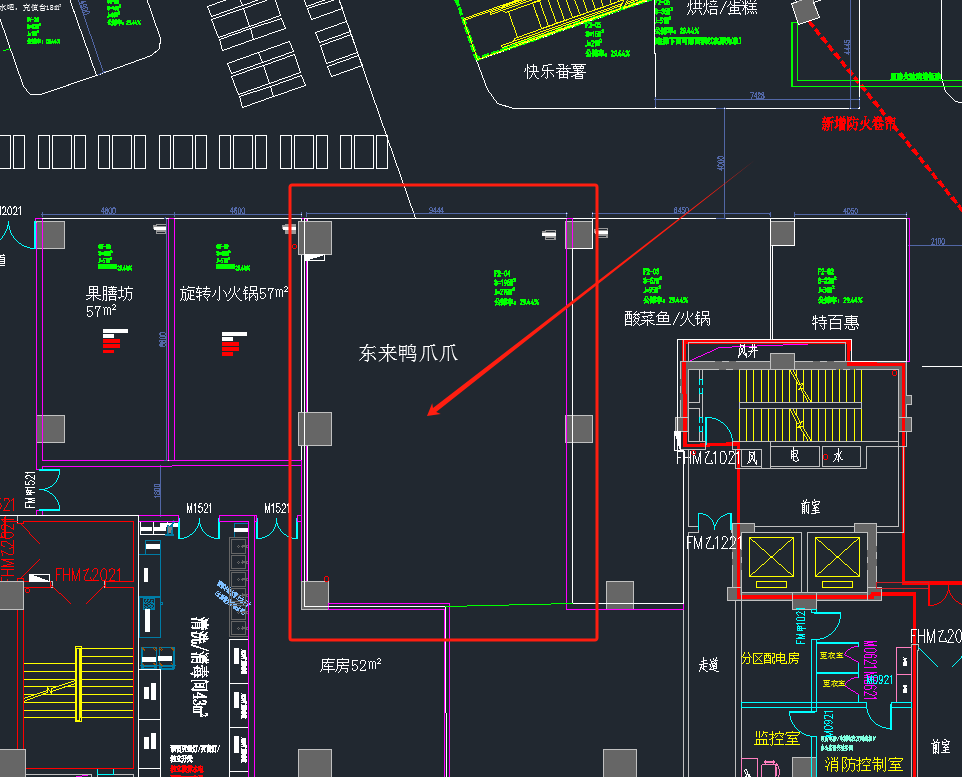
Task: Select the 特百惠 shop label
Action: click(x=835, y=322)
